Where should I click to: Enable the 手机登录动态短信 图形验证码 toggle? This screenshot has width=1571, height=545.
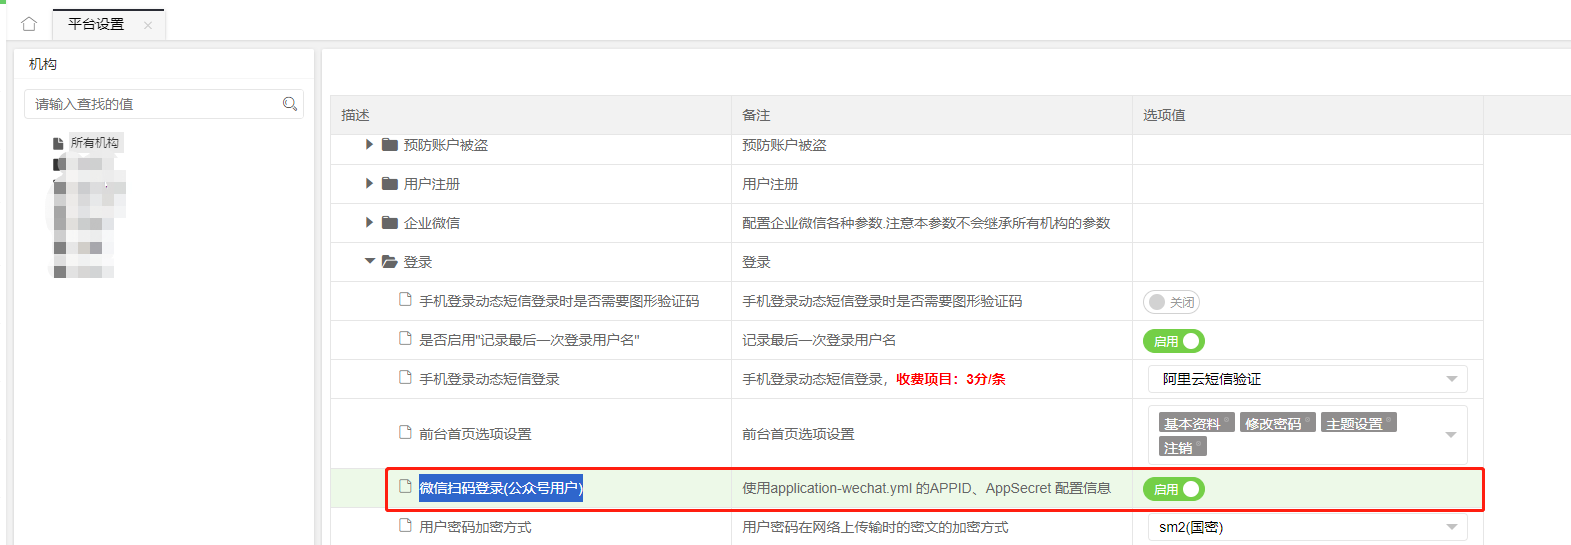click(1170, 302)
